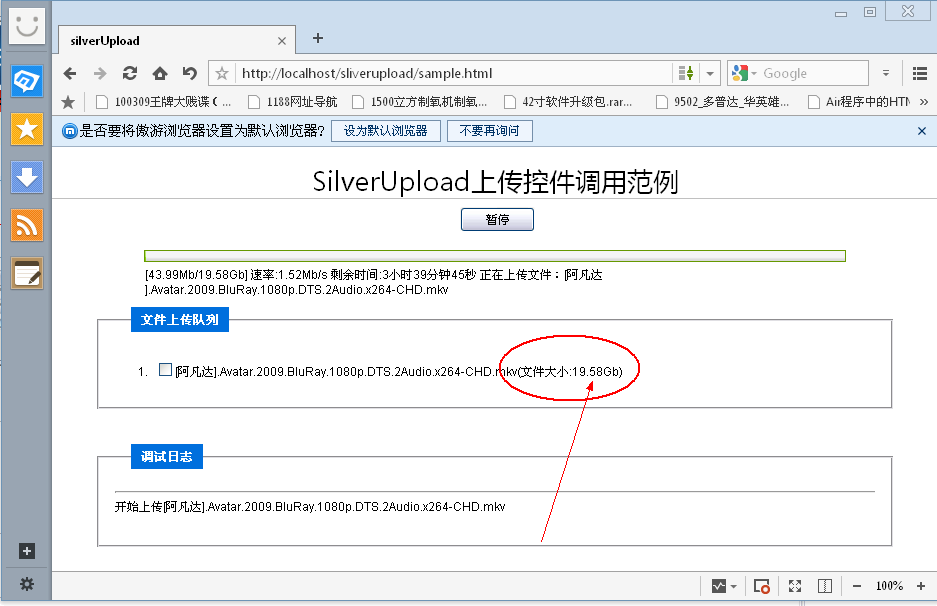The width and height of the screenshot is (937, 606).
Task: Click the upload status text showing 1.52Mb/s
Action: coord(373,282)
